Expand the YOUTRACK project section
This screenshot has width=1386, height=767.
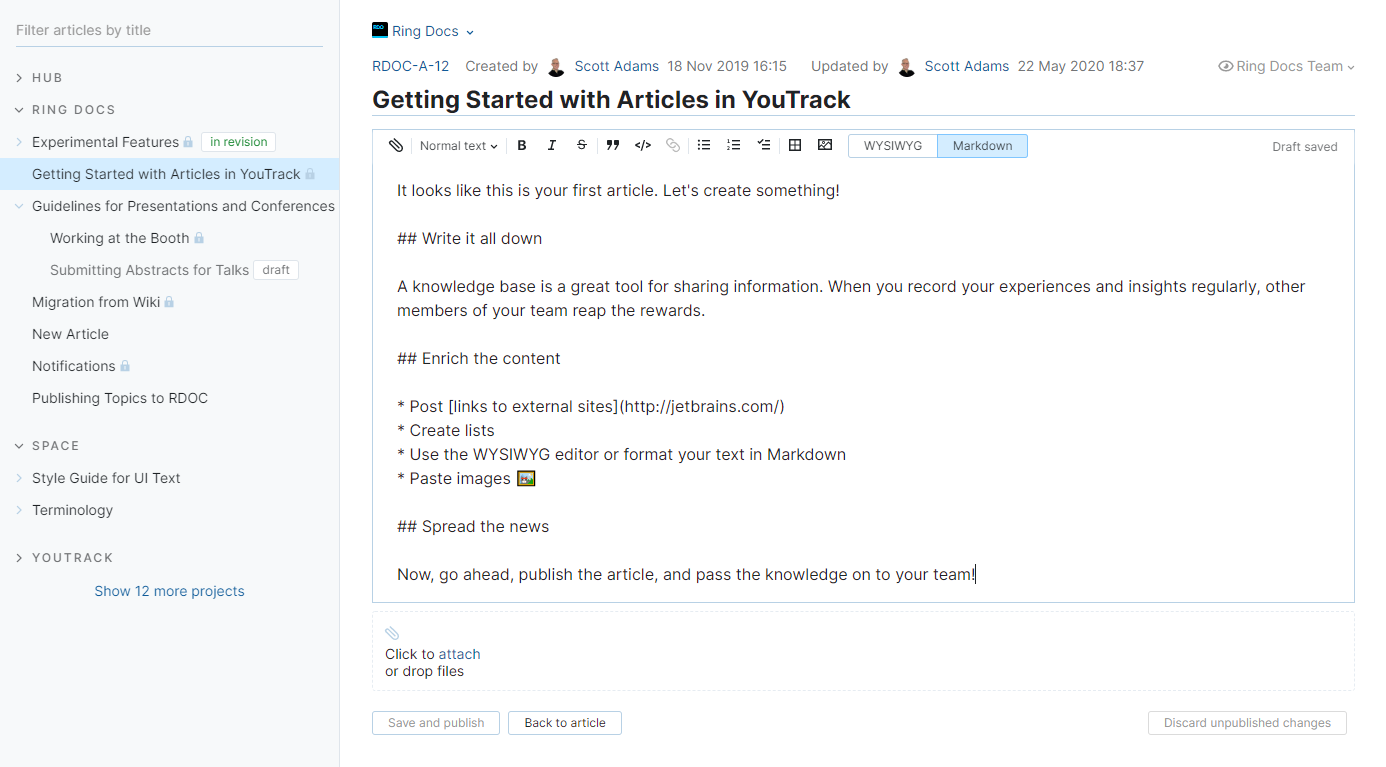pyautogui.click(x=19, y=558)
